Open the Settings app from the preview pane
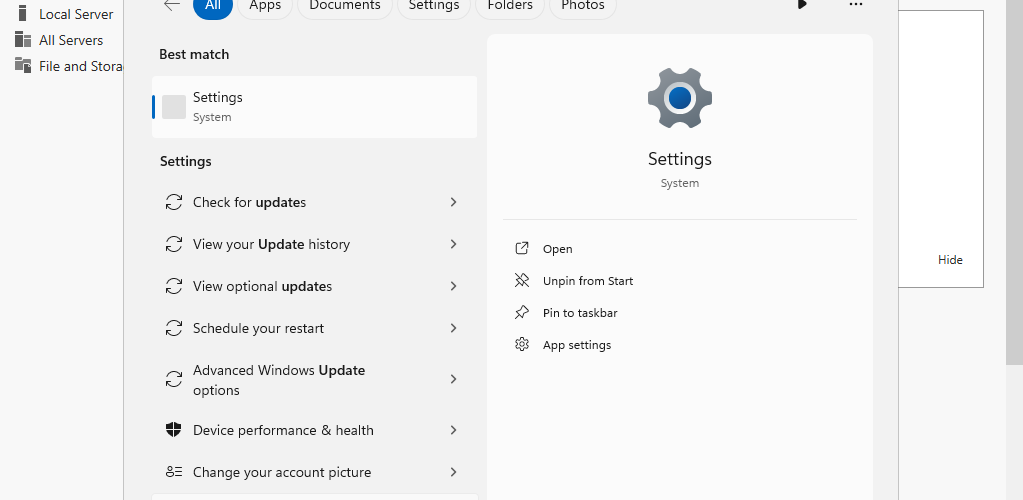The height and width of the screenshot is (500, 1023). pyautogui.click(x=557, y=249)
